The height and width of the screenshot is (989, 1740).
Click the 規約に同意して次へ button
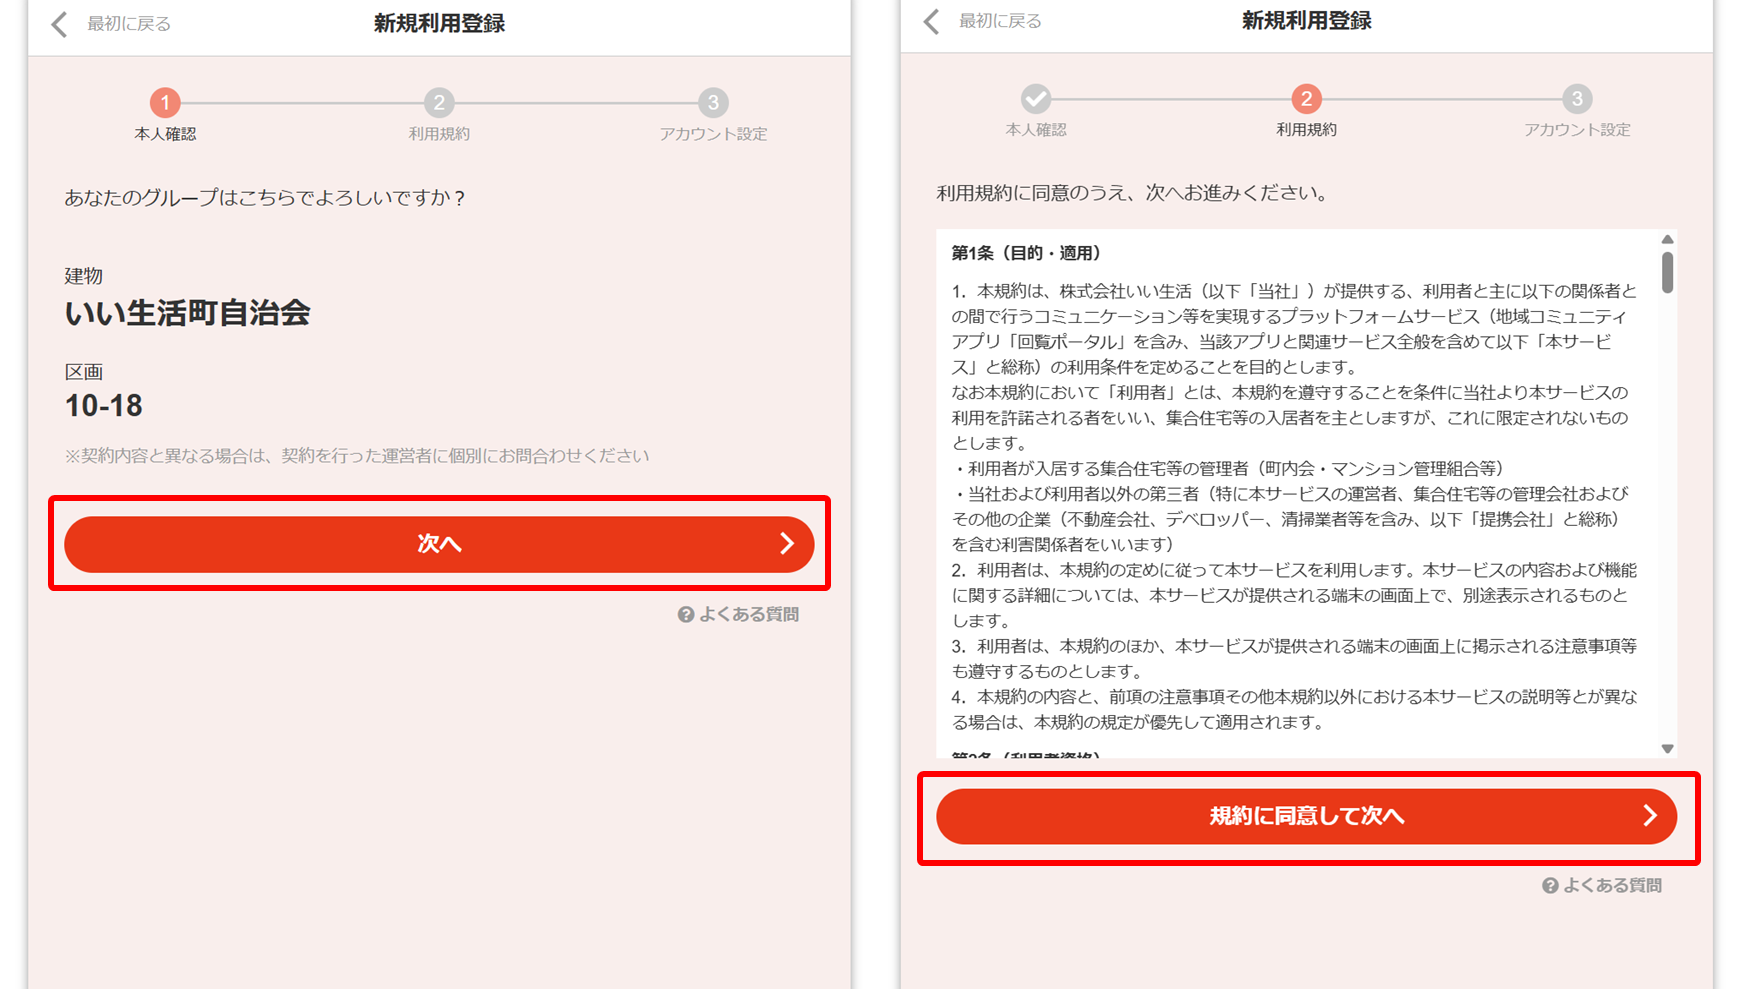tap(1306, 816)
